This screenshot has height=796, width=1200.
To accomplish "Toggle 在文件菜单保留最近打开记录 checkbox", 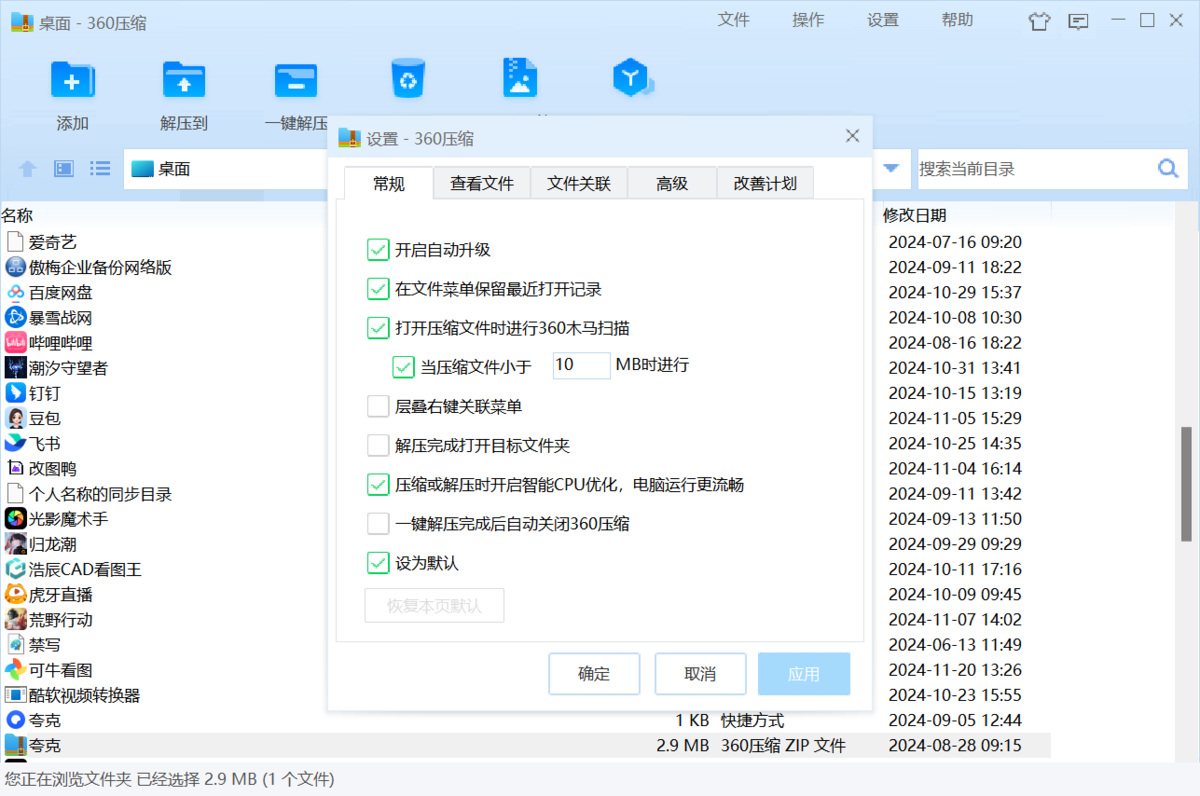I will 378,289.
